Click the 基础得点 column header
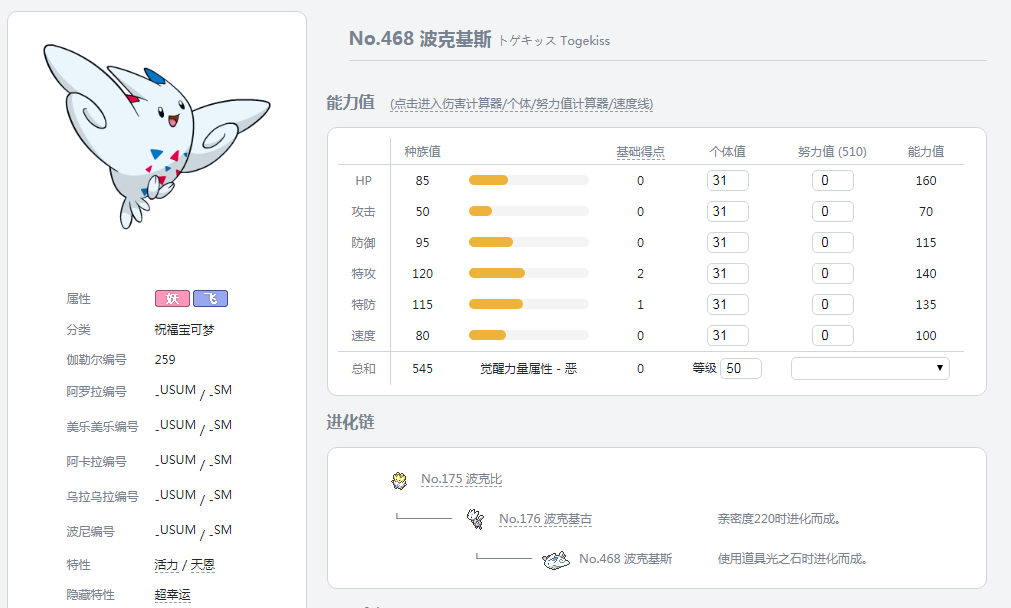The width and height of the screenshot is (1011, 608). click(640, 152)
